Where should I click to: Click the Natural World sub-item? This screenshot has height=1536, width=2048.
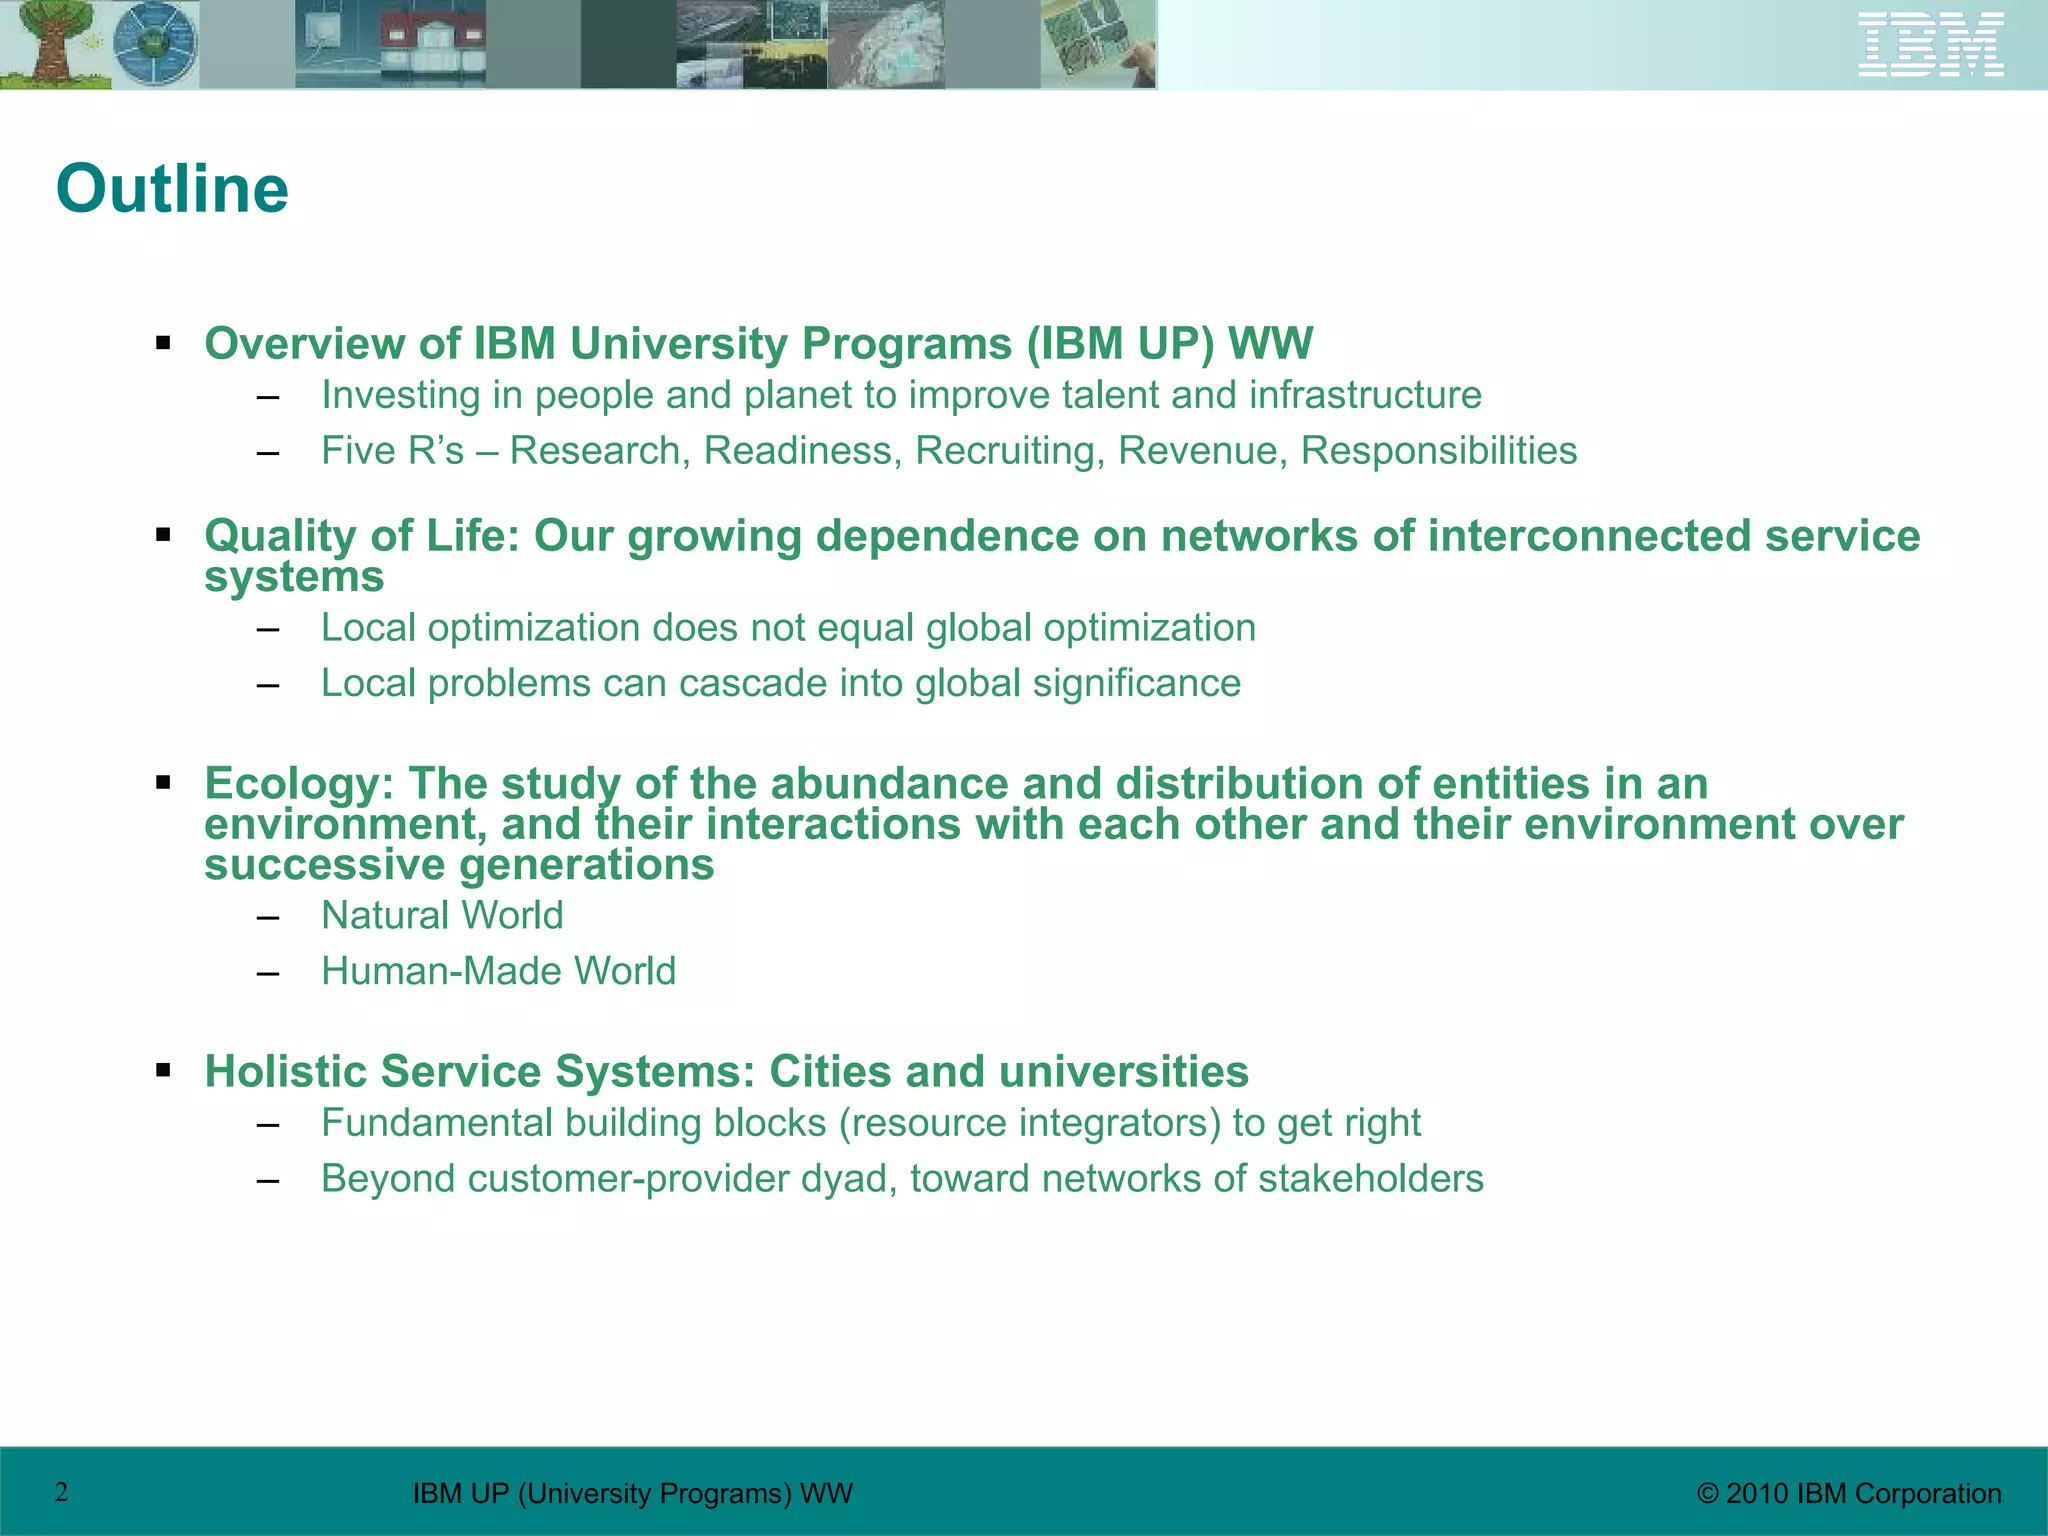point(442,916)
